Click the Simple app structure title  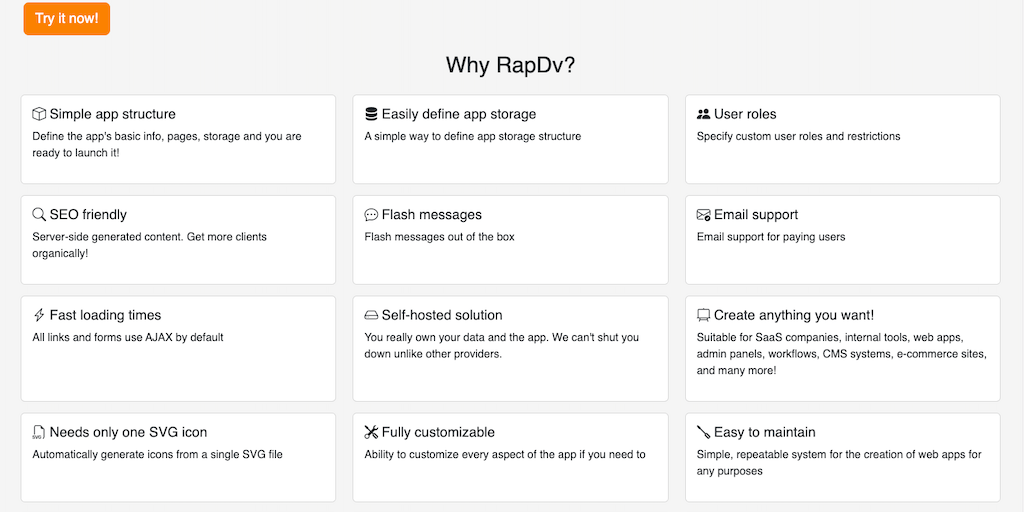112,114
